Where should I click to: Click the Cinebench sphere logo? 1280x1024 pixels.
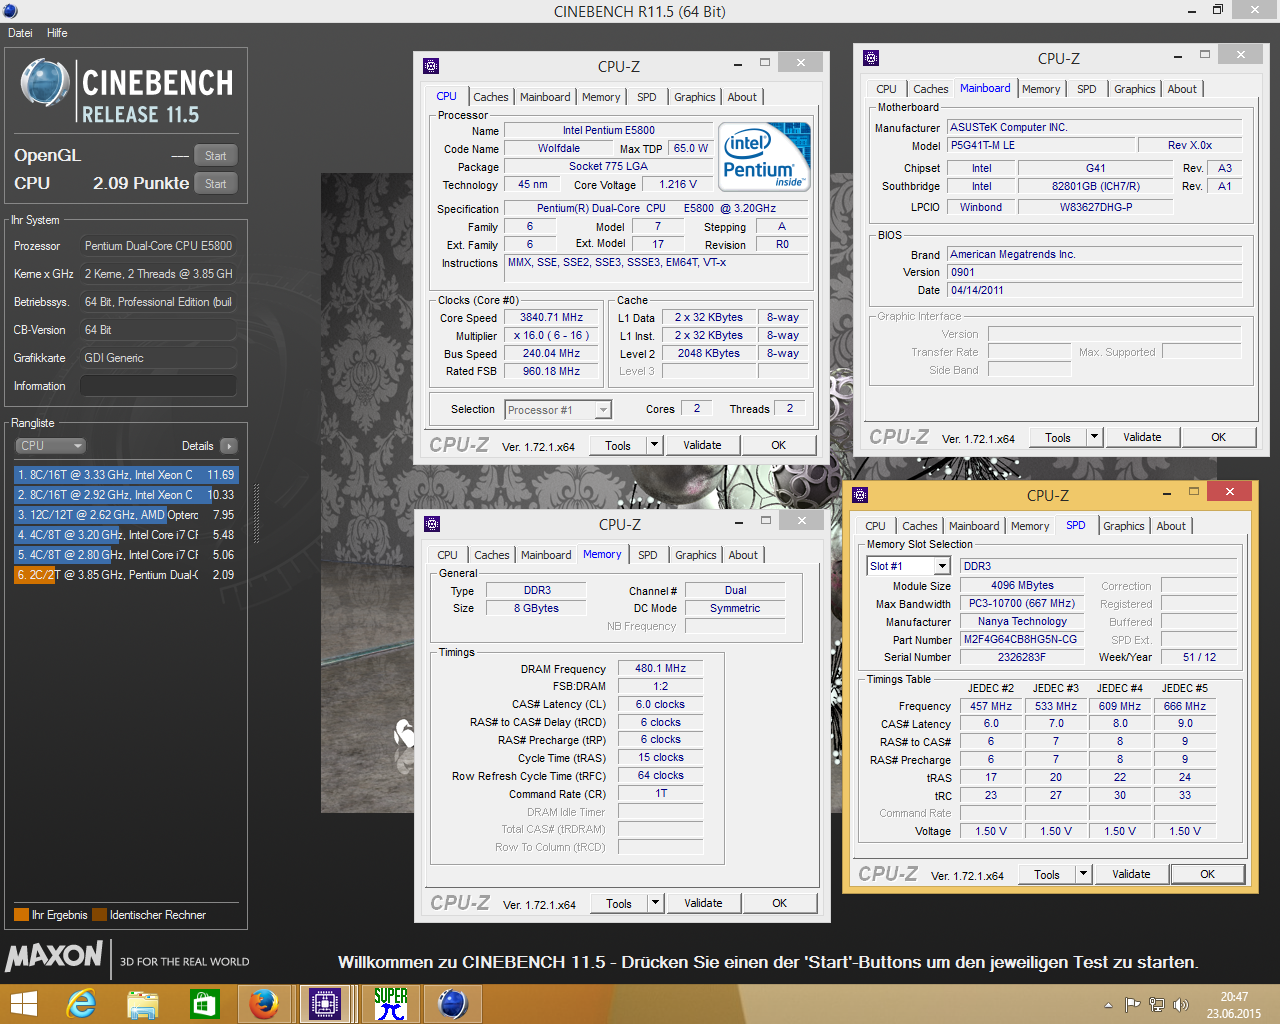45,83
